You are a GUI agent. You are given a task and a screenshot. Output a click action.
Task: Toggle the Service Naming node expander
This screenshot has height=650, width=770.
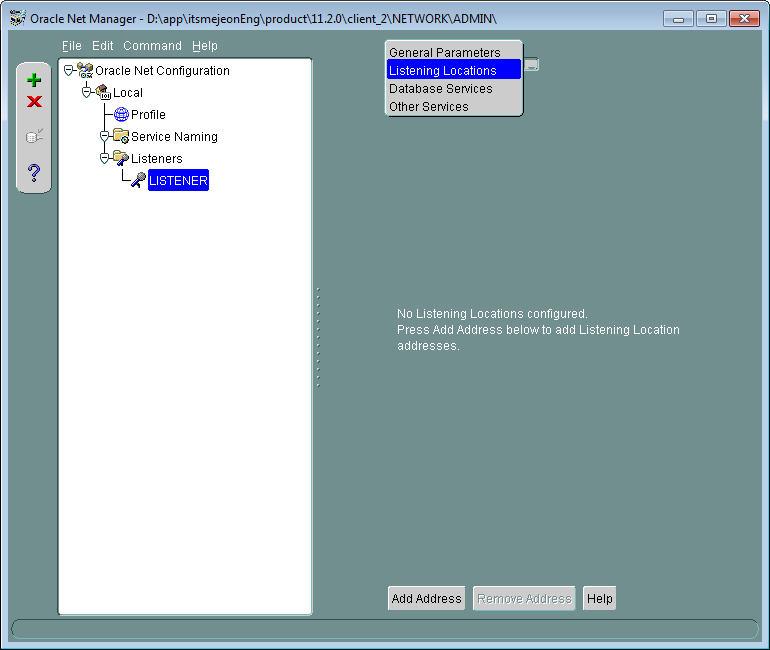(104, 136)
